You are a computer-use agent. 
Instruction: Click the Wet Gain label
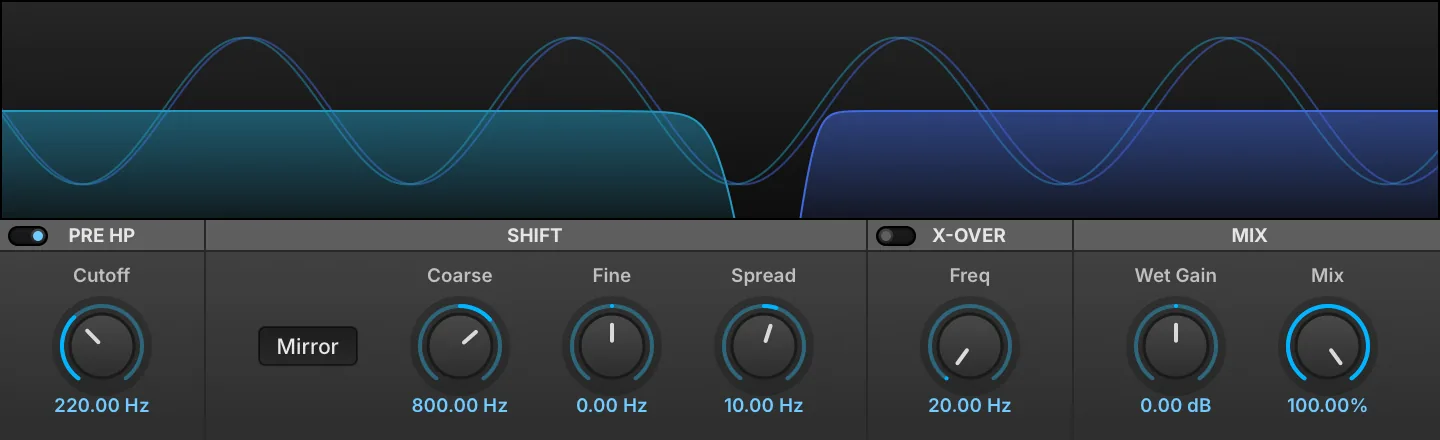pyautogui.click(x=1176, y=275)
